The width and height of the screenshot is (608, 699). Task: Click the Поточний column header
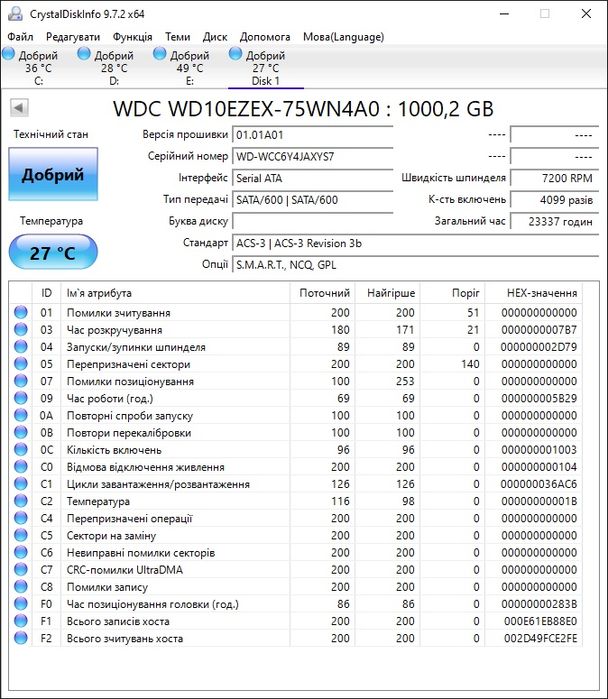click(x=322, y=293)
